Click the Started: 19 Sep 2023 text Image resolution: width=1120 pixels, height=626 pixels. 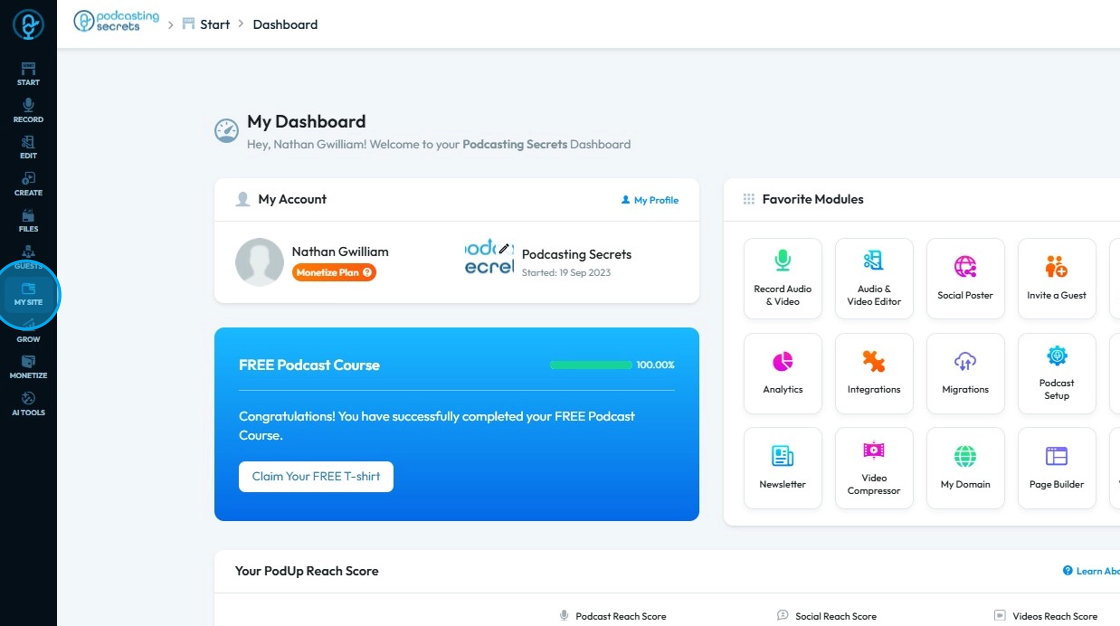pos(566,273)
